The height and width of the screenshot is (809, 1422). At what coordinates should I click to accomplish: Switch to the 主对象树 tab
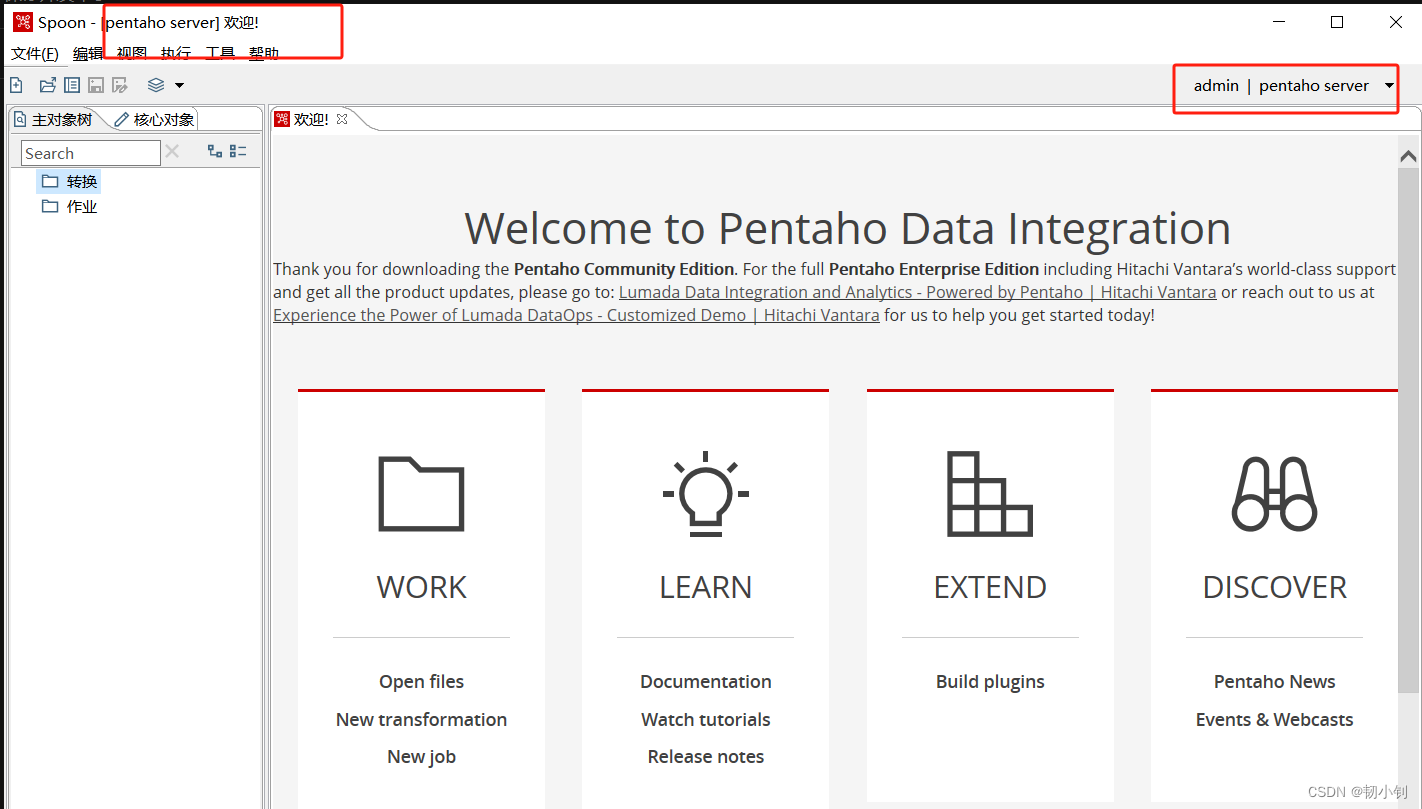(x=53, y=119)
